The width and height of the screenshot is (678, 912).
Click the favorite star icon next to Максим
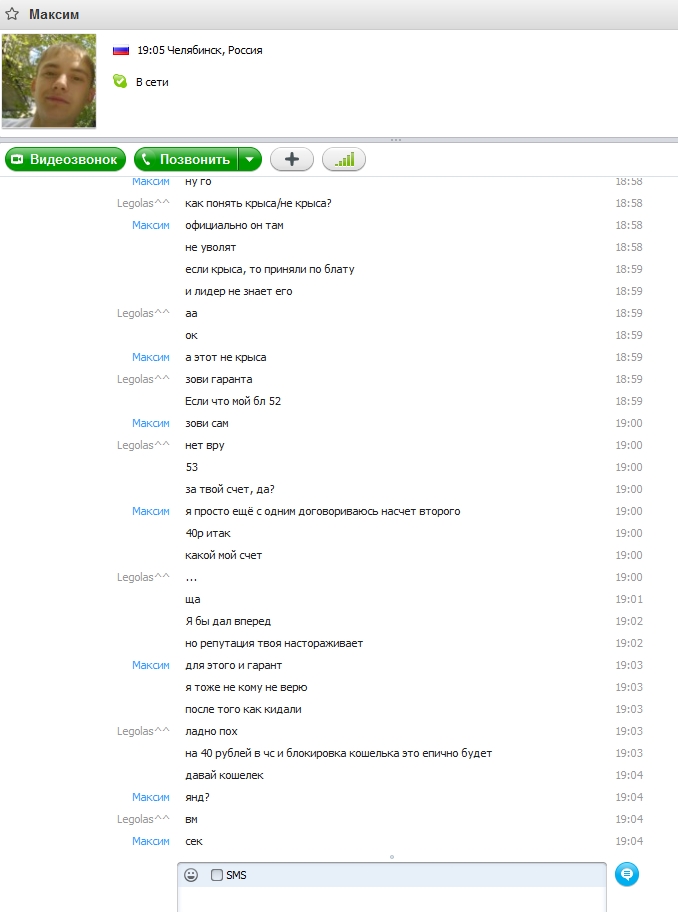coord(12,14)
